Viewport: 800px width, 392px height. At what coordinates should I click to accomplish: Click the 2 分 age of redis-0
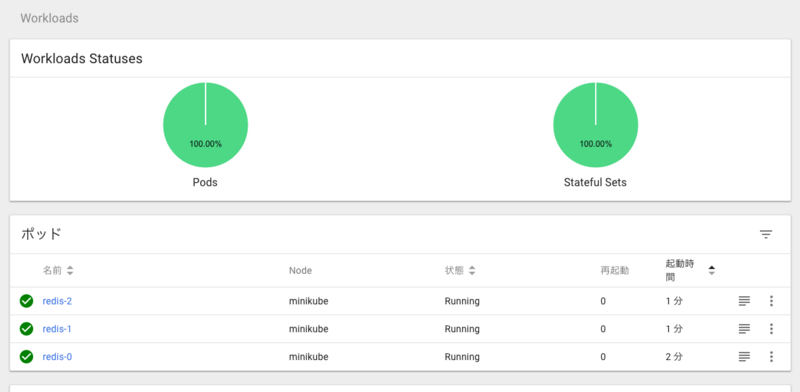pos(674,356)
